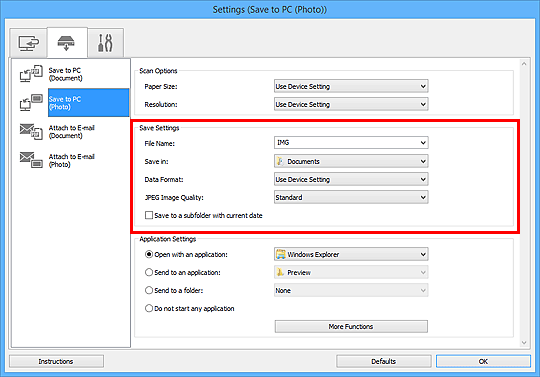
Task: Enable Save to a subfolder with current date
Action: [149, 216]
